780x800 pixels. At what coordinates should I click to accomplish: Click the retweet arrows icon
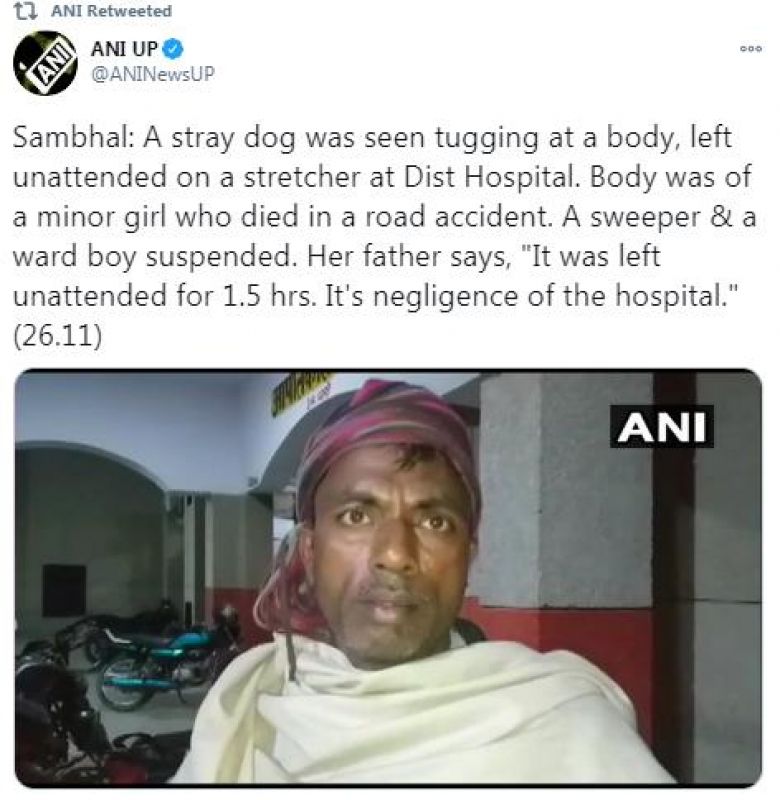[26, 11]
